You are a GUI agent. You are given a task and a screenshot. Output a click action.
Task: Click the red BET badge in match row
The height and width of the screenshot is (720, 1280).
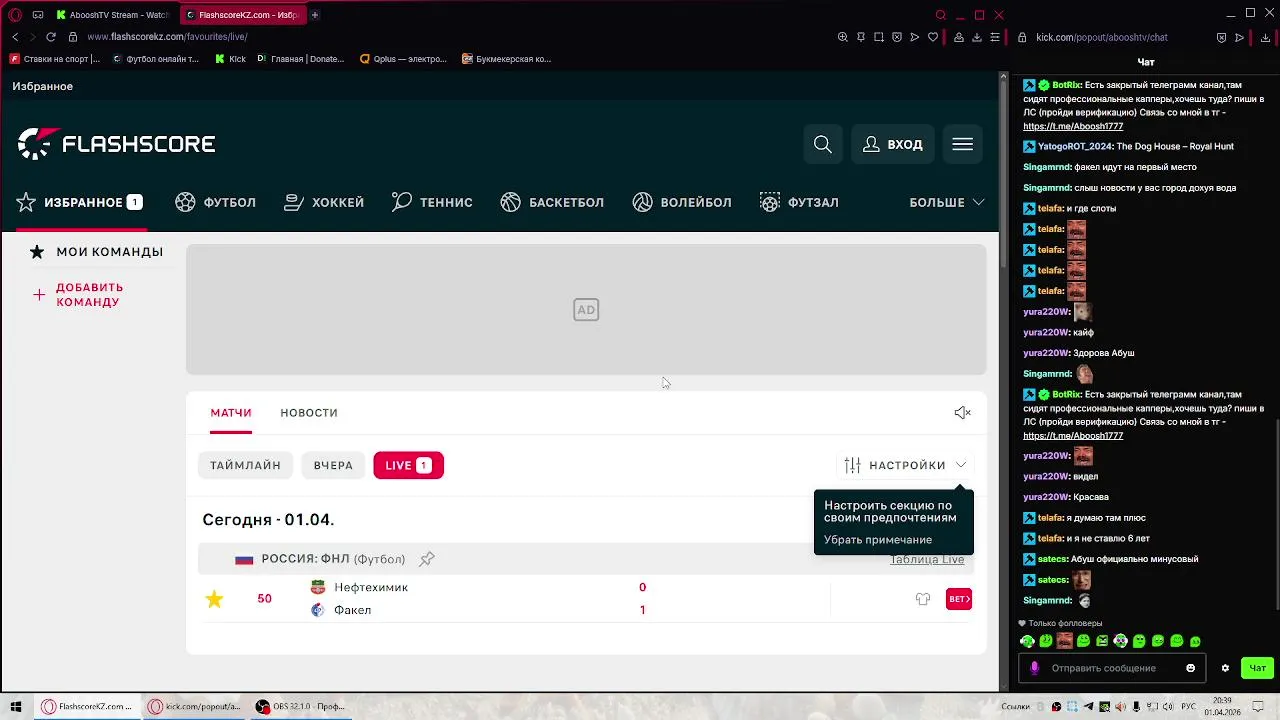958,599
